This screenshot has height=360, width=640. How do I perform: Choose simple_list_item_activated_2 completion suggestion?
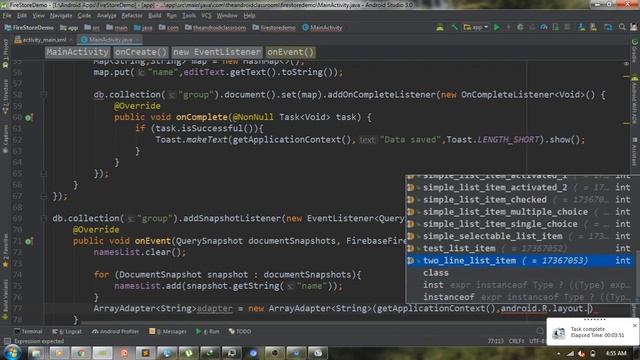coord(520,187)
